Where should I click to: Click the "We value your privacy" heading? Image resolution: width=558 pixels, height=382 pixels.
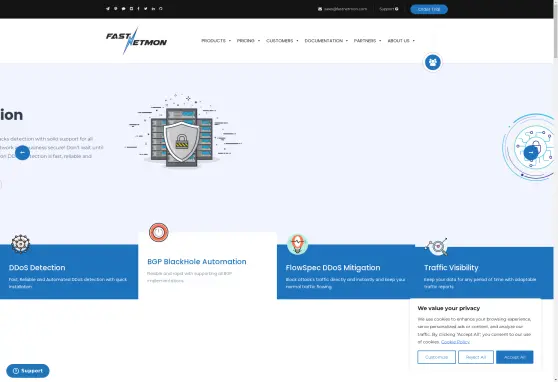coord(449,308)
